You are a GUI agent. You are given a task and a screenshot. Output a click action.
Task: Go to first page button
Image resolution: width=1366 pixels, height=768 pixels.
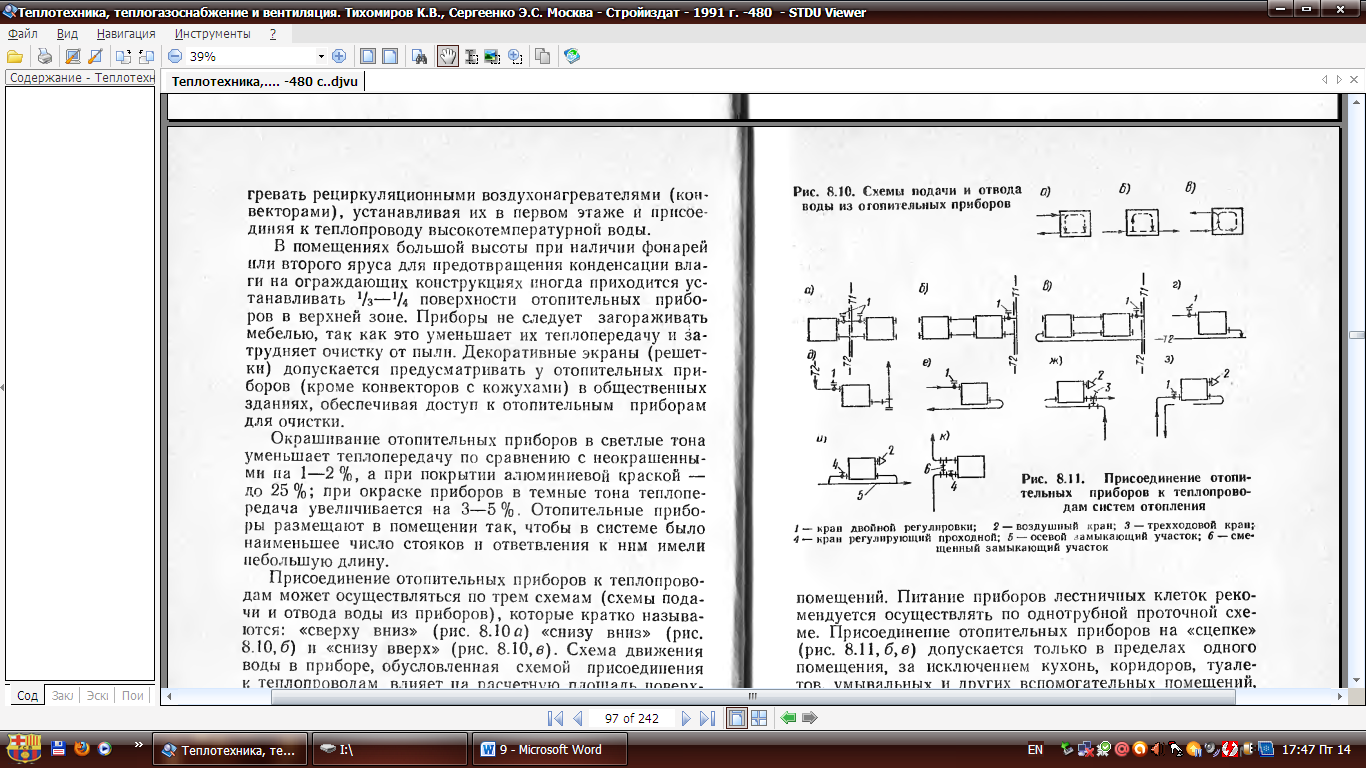pyautogui.click(x=556, y=718)
